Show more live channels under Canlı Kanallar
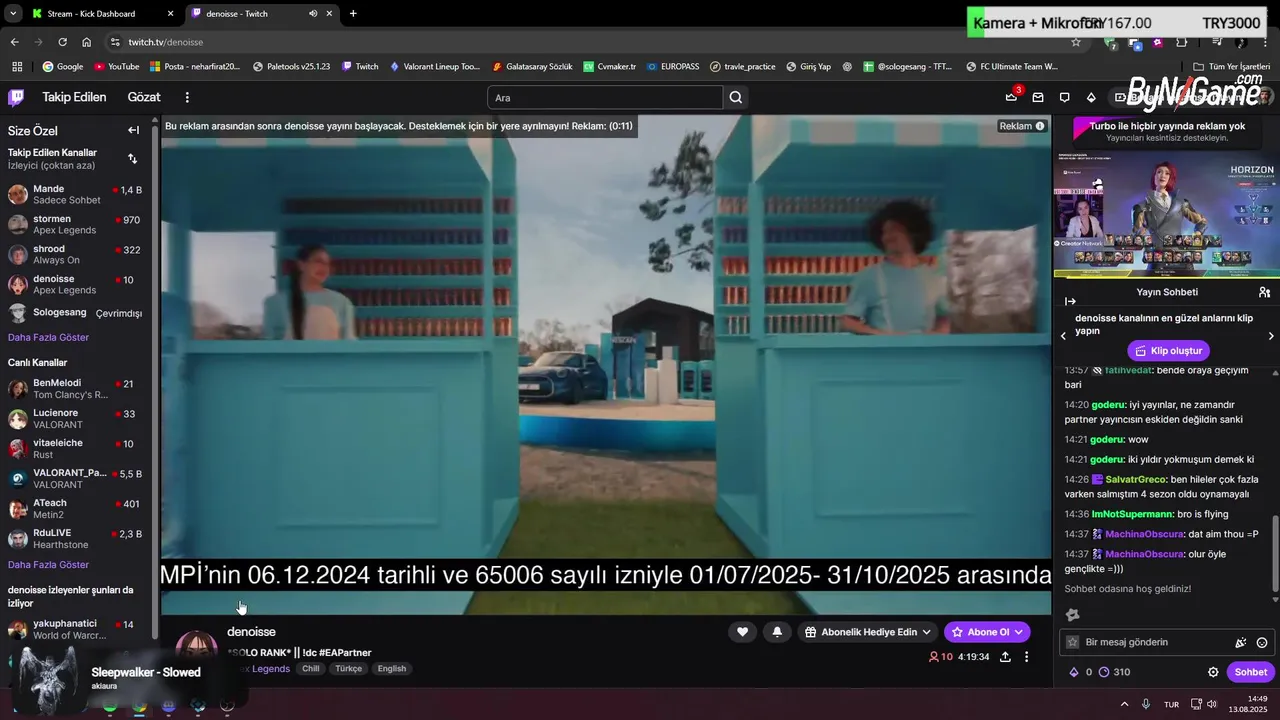Screen dimensions: 1280x720 click(48, 565)
